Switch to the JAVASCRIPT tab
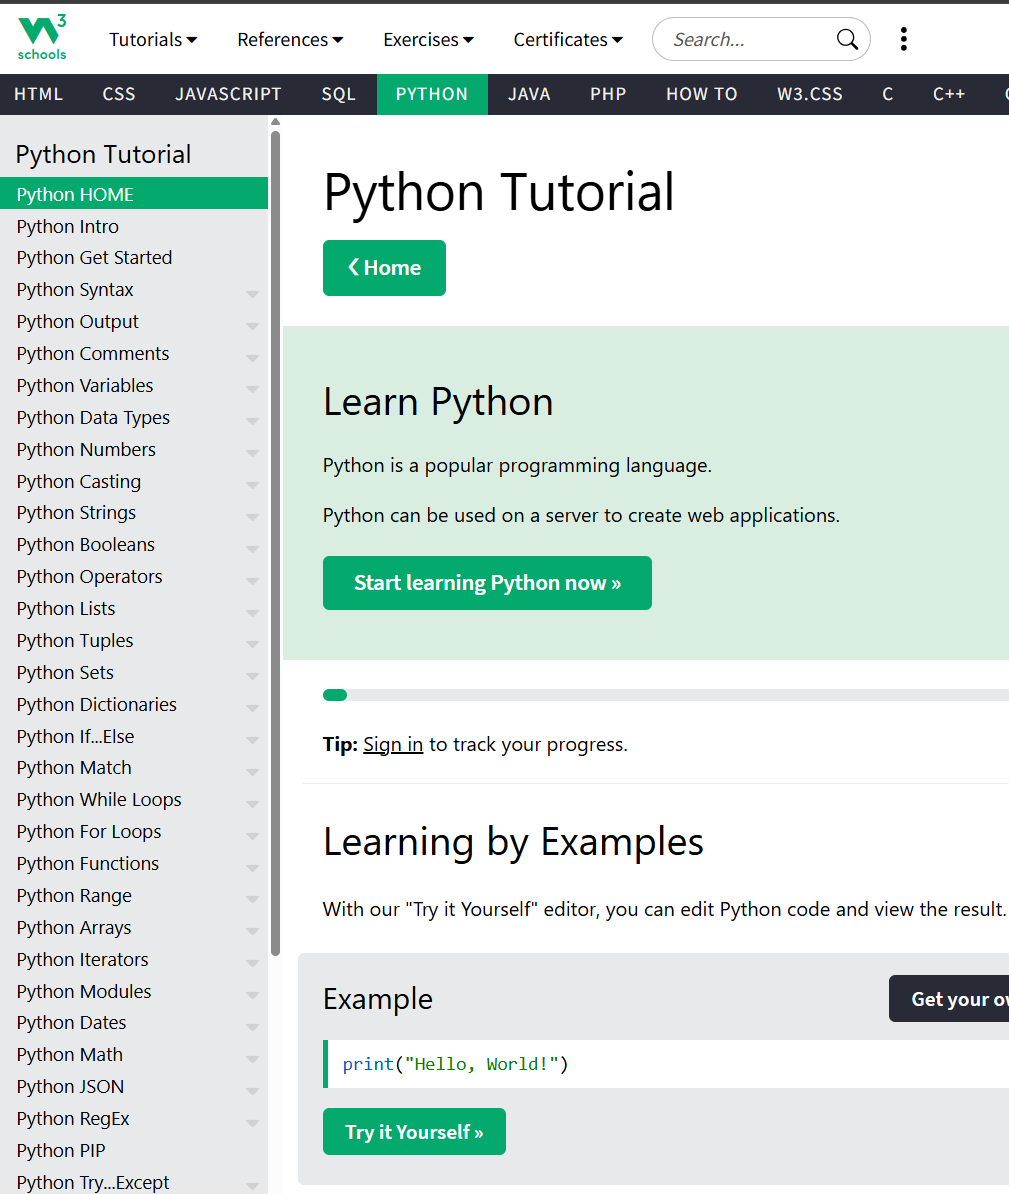 pos(228,94)
